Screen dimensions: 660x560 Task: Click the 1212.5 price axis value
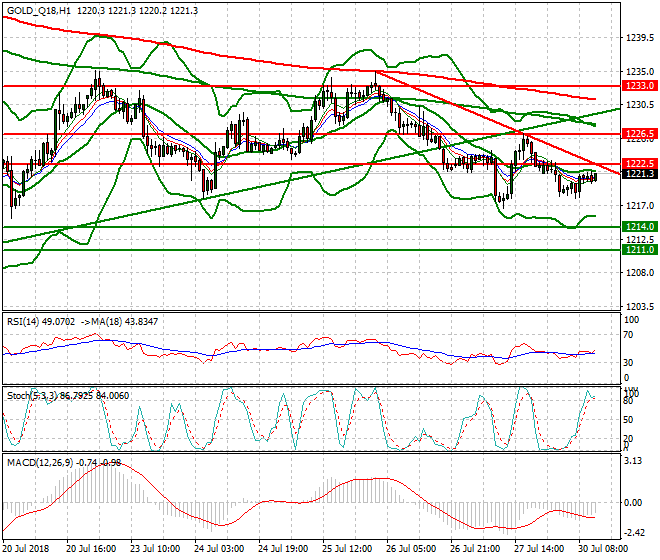point(640,239)
